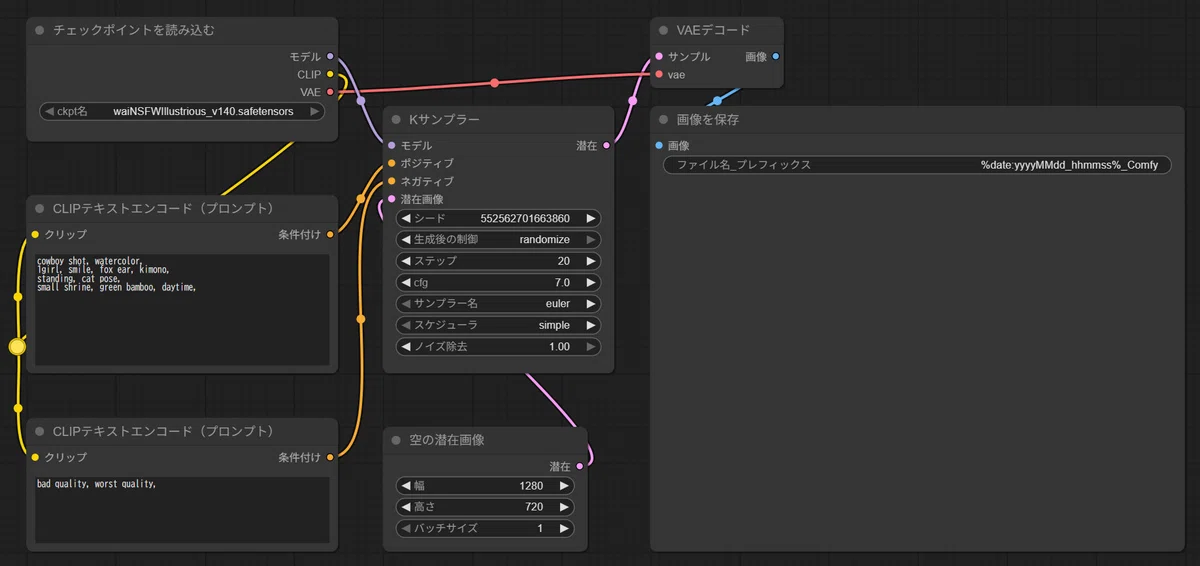Click the ポジティブ input socket on Kサンプラー

point(391,163)
